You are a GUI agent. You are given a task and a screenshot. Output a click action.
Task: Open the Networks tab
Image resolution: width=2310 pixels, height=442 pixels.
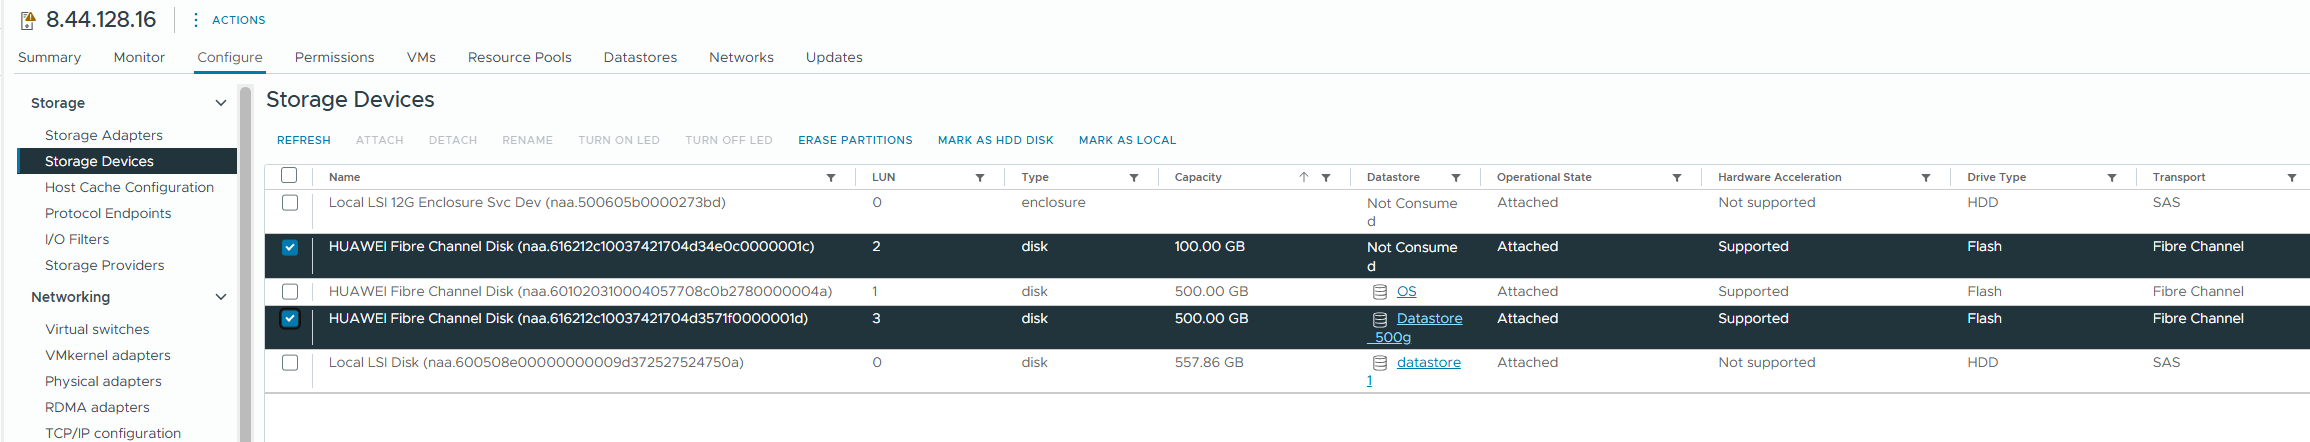point(741,57)
